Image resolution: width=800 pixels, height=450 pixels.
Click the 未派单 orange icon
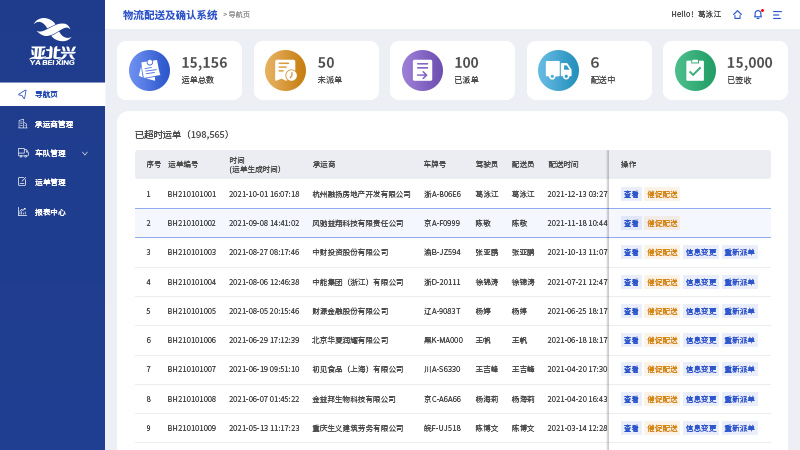click(x=285, y=70)
